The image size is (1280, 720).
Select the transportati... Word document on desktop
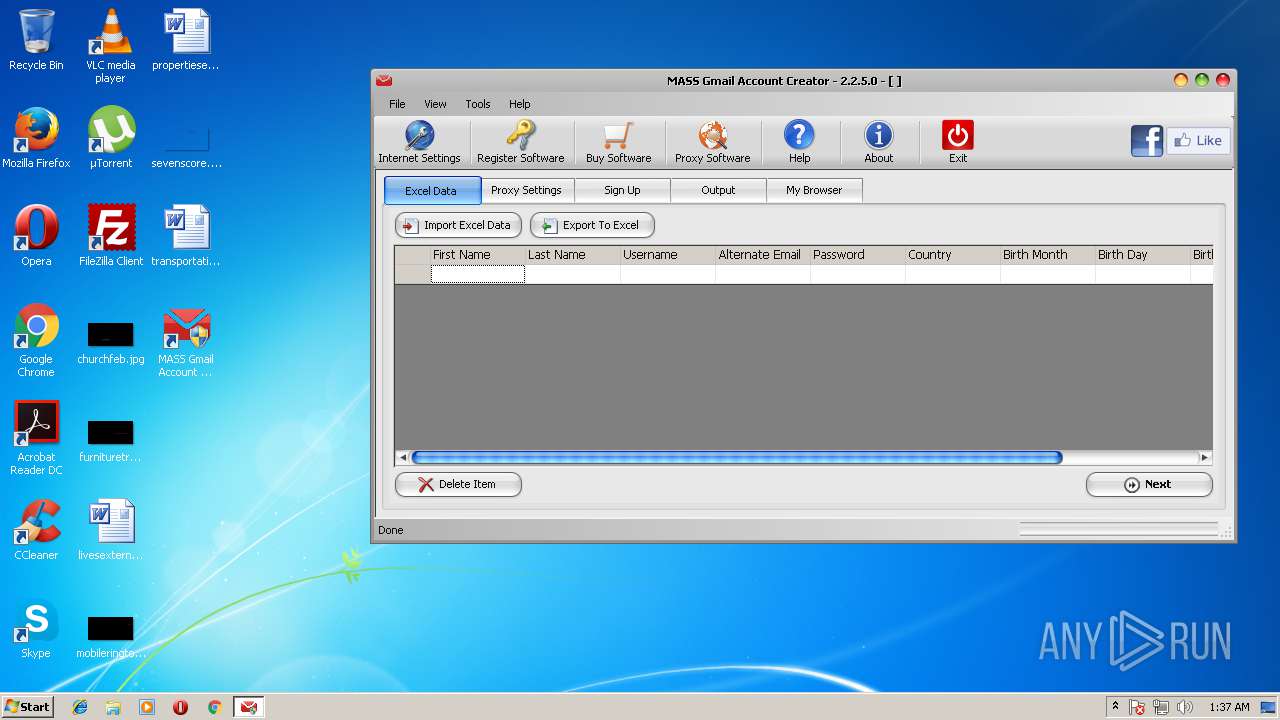click(x=186, y=236)
